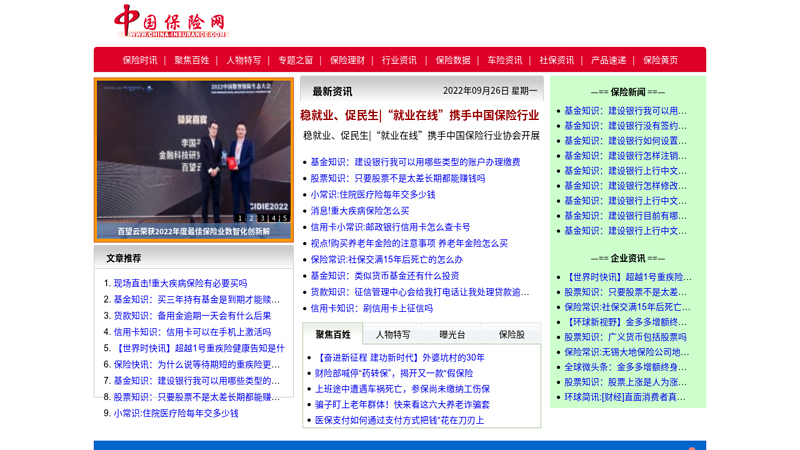This screenshot has height=450, width=800.
Task: Open headline 稳就业、促民生 就业在线 article
Action: click(419, 115)
